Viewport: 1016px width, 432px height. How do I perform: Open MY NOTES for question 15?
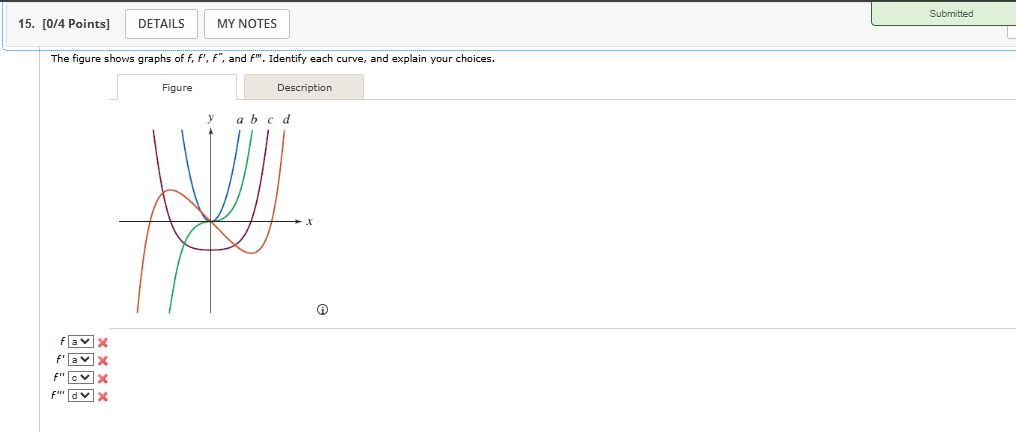pos(247,24)
